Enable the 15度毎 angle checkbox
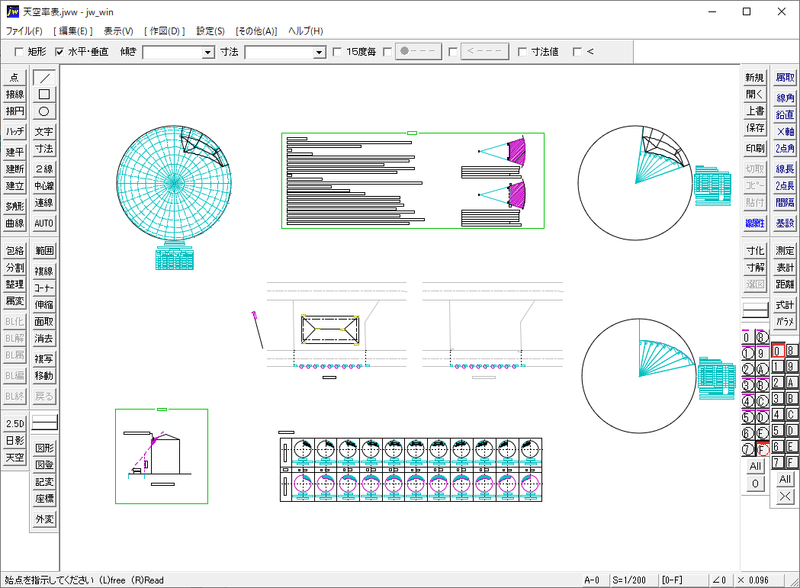Screen dimensions: 800x588 [x=338, y=52]
